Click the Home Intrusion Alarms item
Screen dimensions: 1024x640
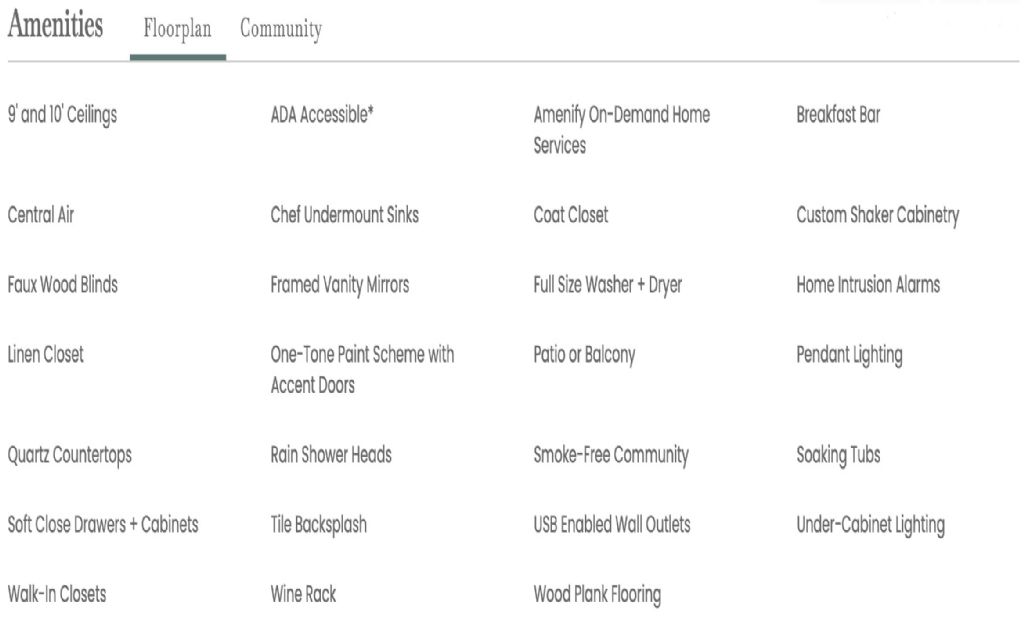point(868,285)
